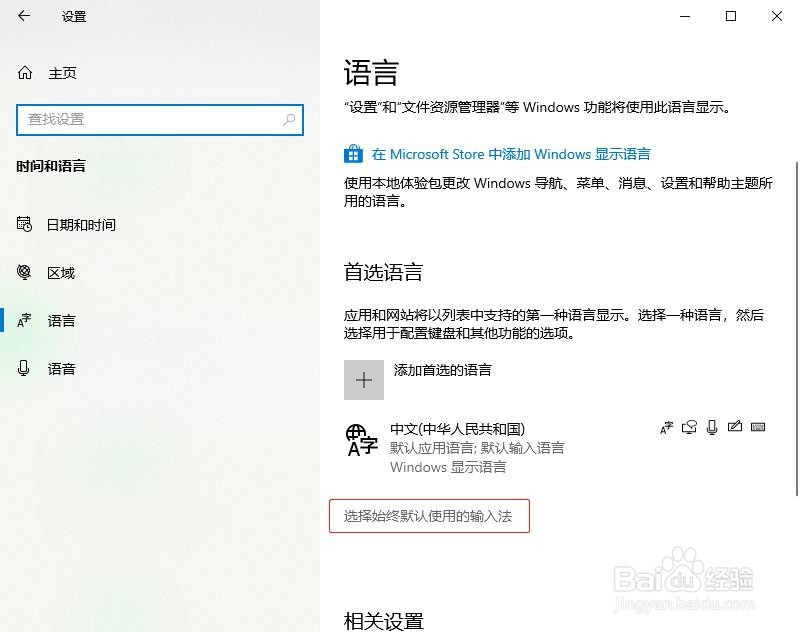800x632 pixels.
Task: Click the 相关设置 heading
Action: 384,621
